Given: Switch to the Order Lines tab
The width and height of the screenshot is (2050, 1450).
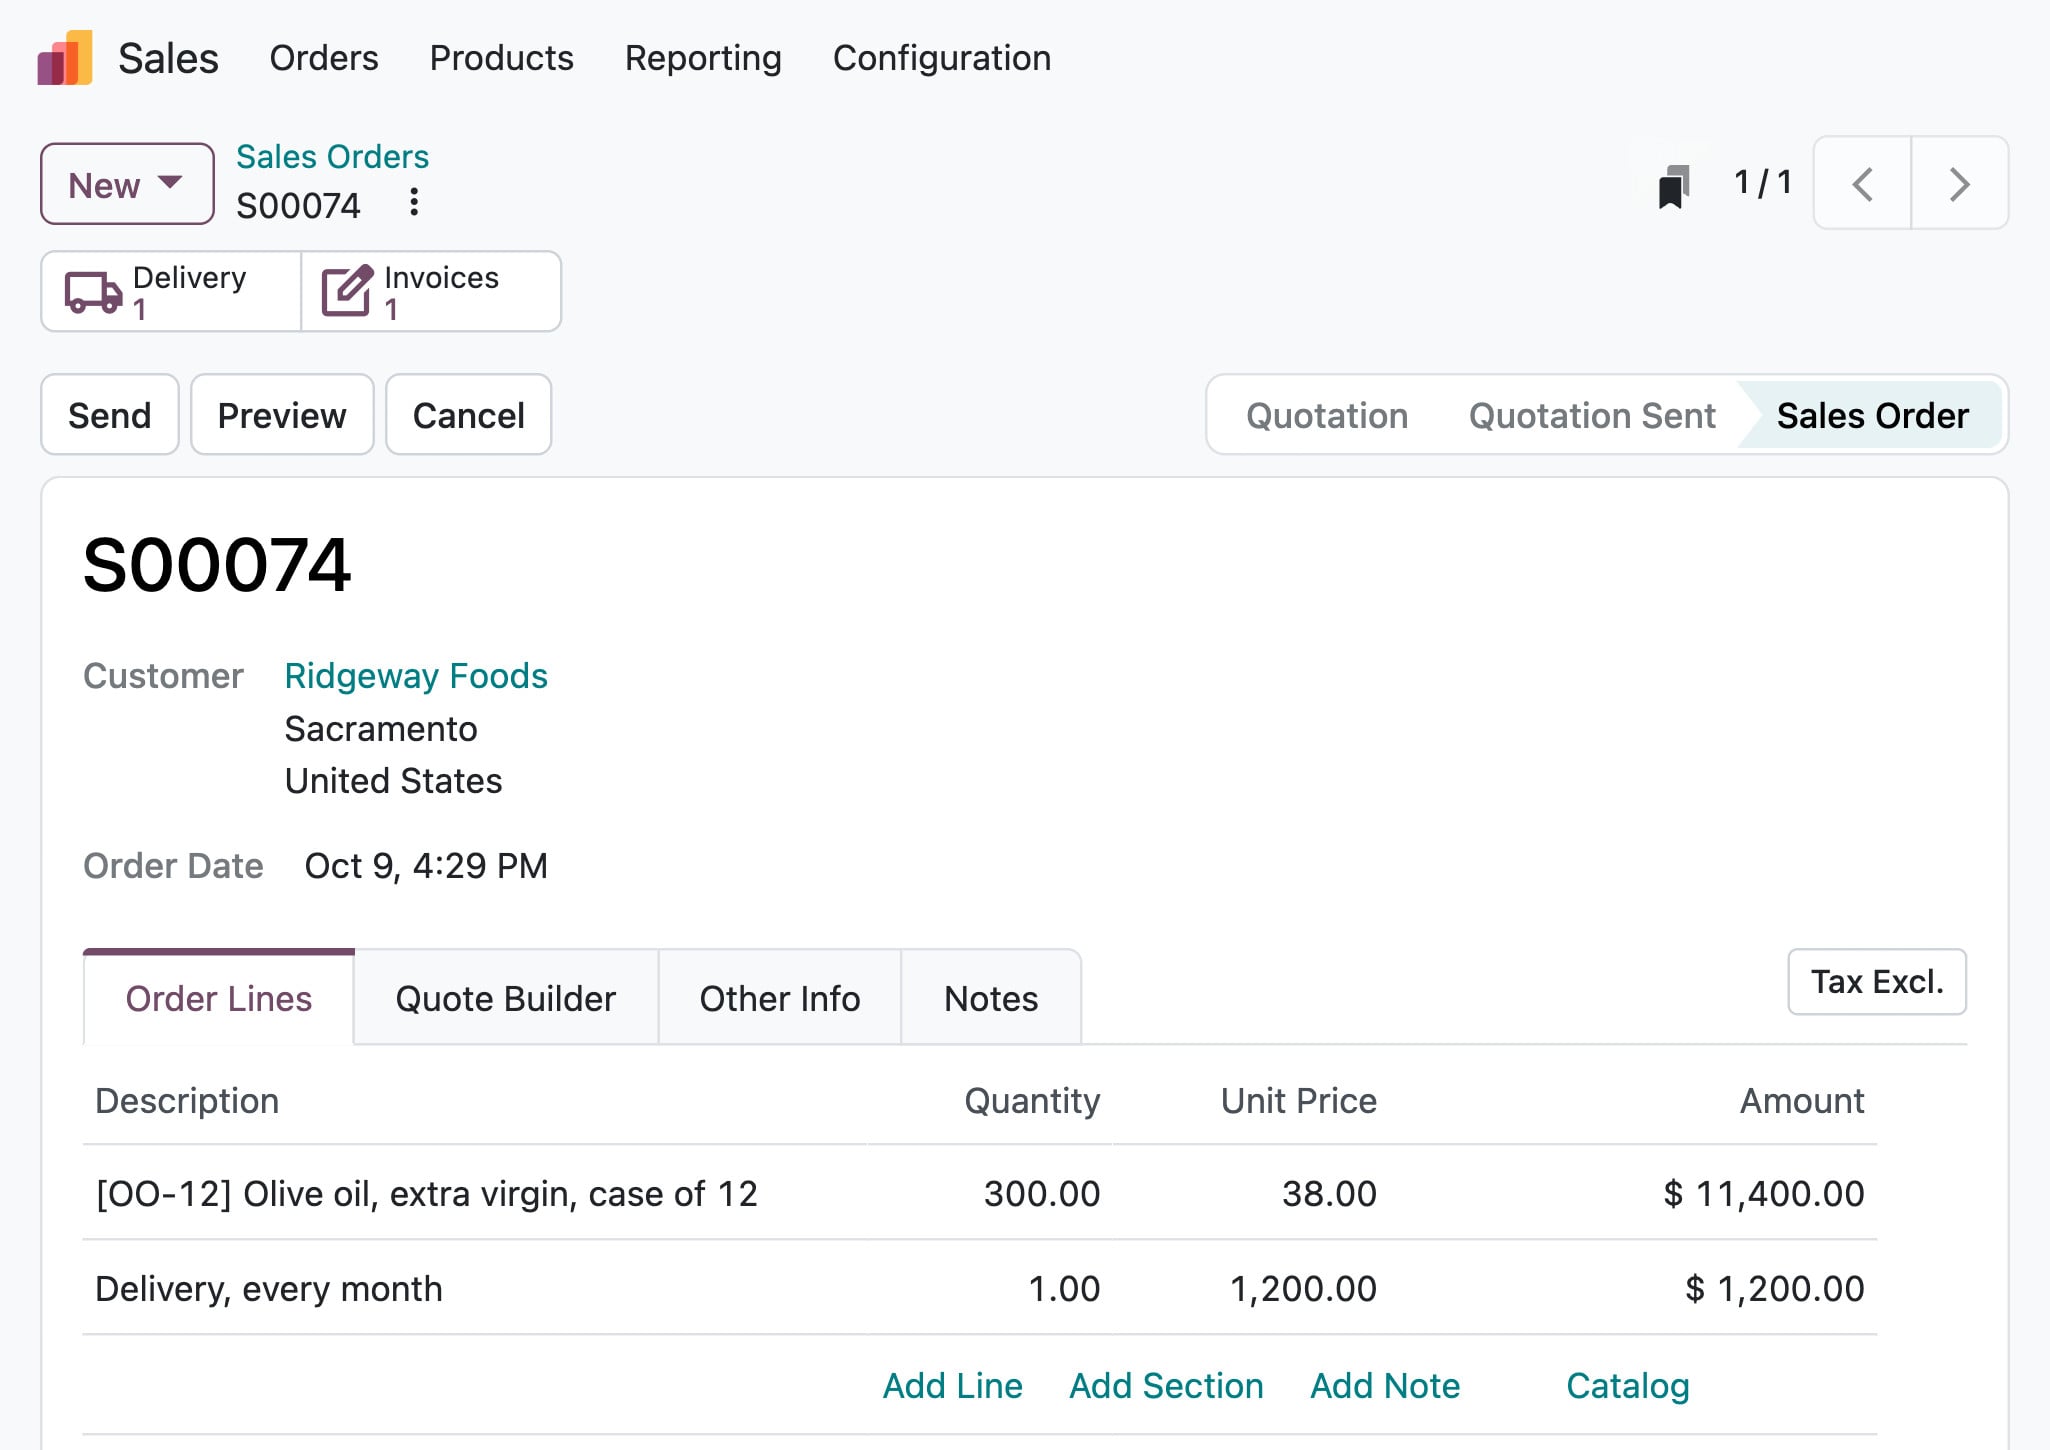Looking at the screenshot, I should click(219, 998).
